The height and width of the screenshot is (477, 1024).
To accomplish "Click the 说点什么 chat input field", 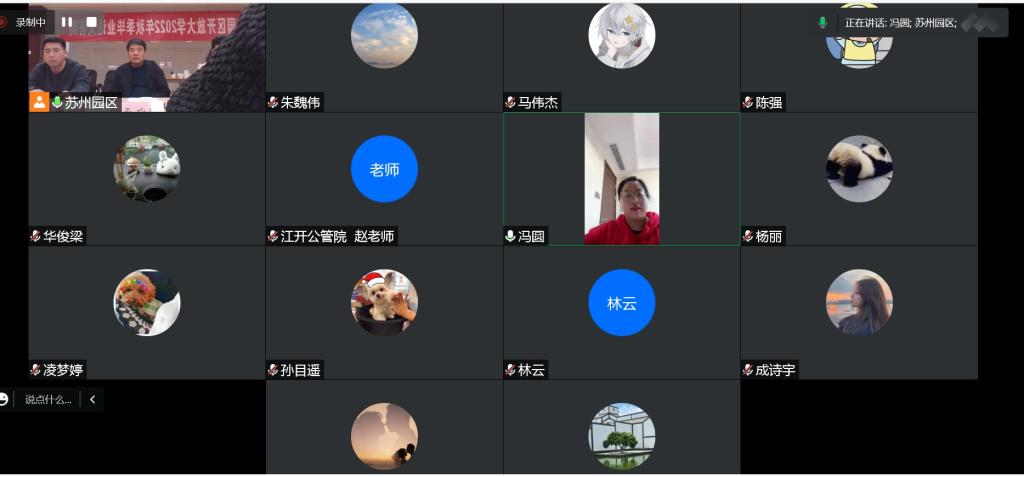I will click(x=48, y=399).
